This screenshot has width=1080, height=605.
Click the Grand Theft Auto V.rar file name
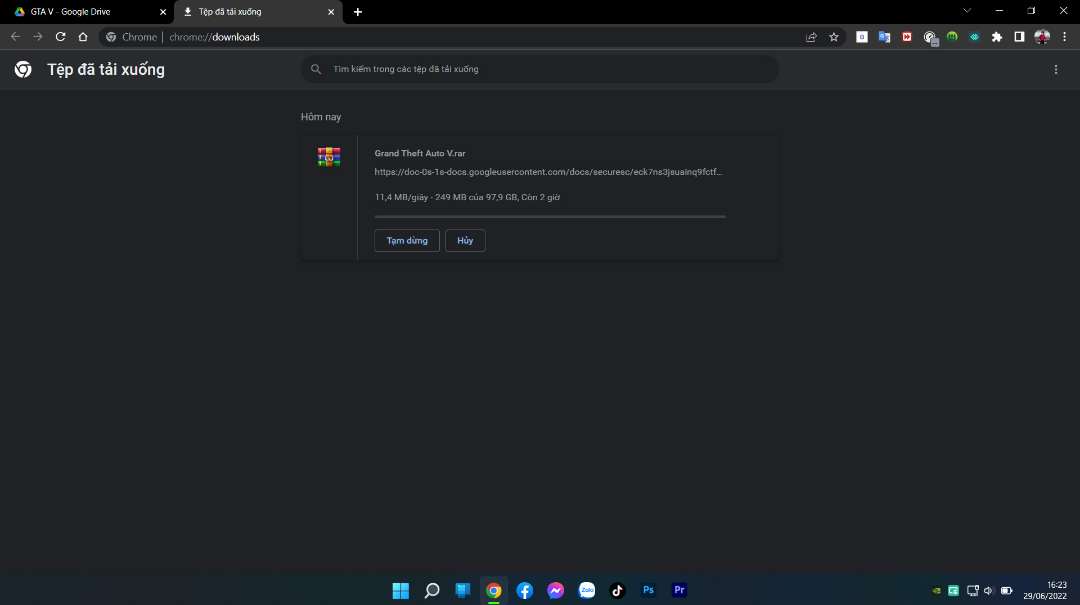420,153
